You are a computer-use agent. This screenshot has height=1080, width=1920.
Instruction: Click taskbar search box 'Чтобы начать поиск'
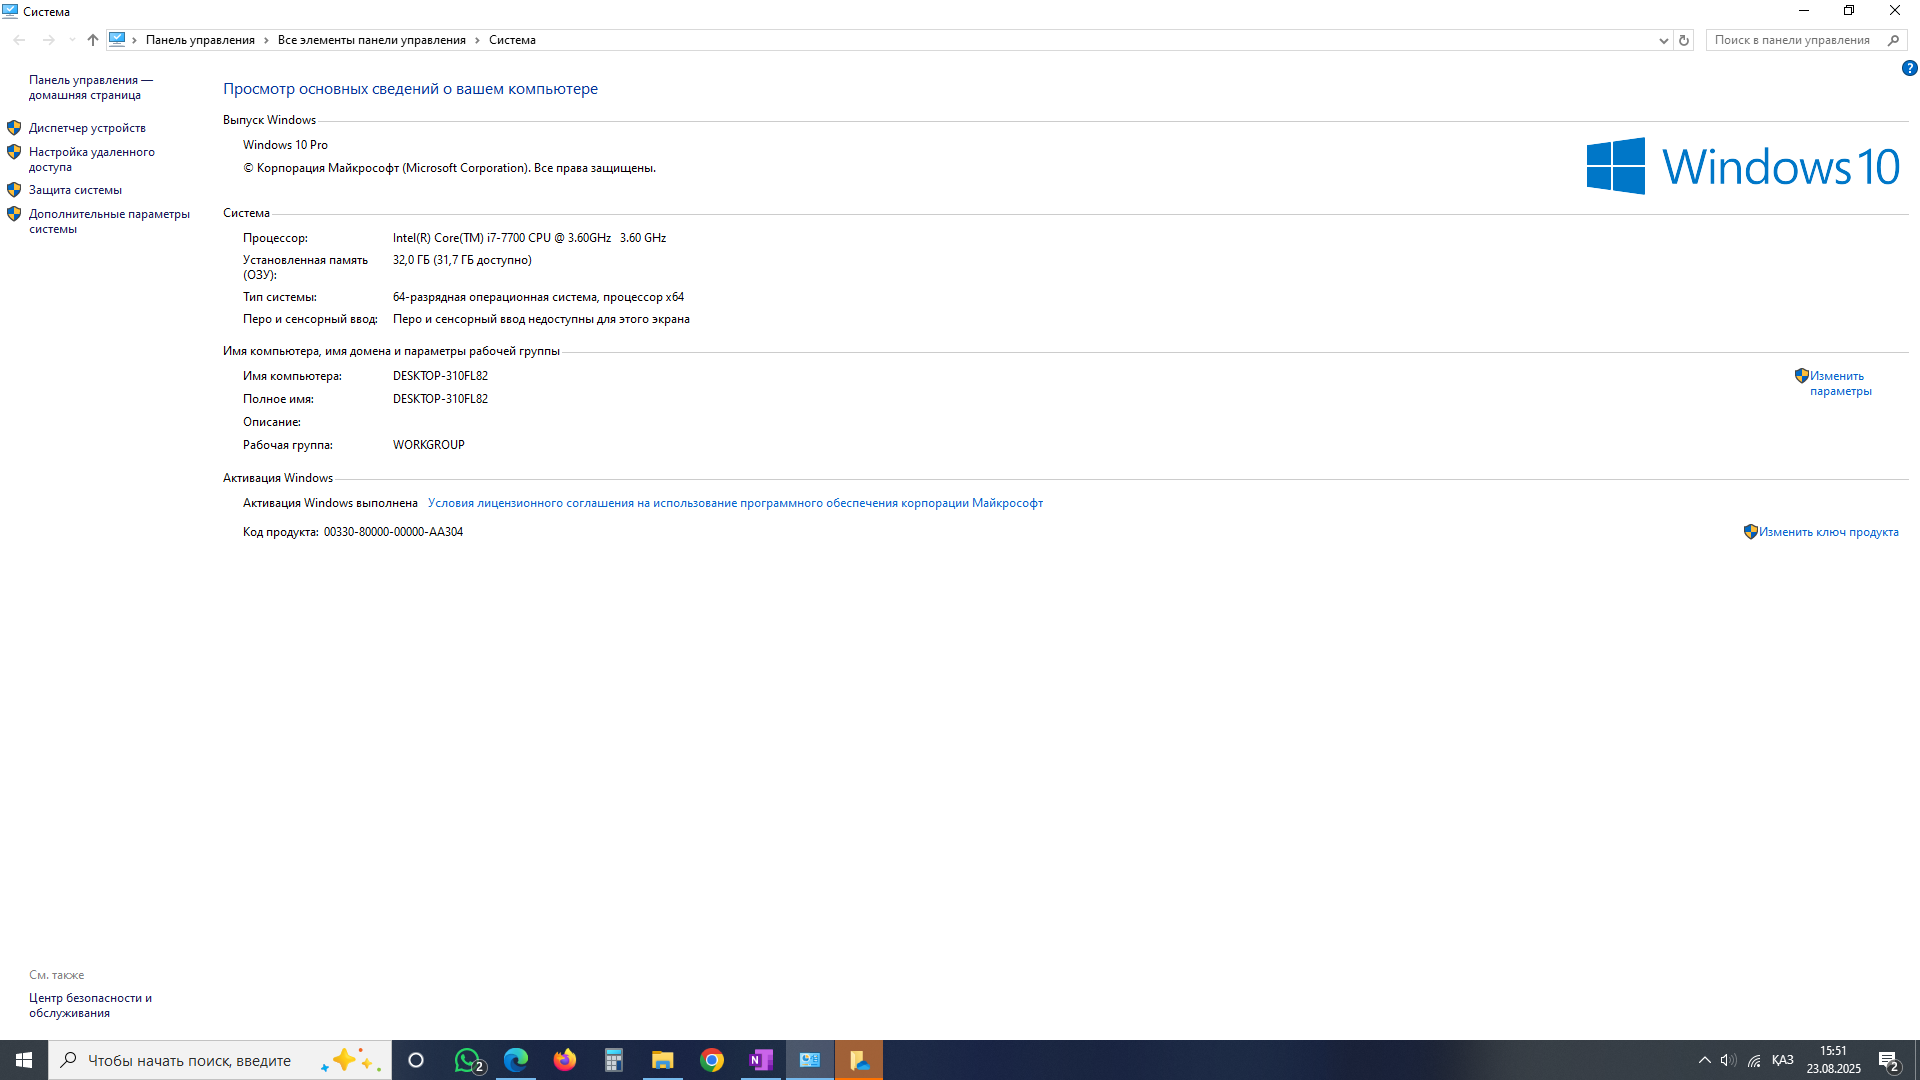[x=220, y=1060]
